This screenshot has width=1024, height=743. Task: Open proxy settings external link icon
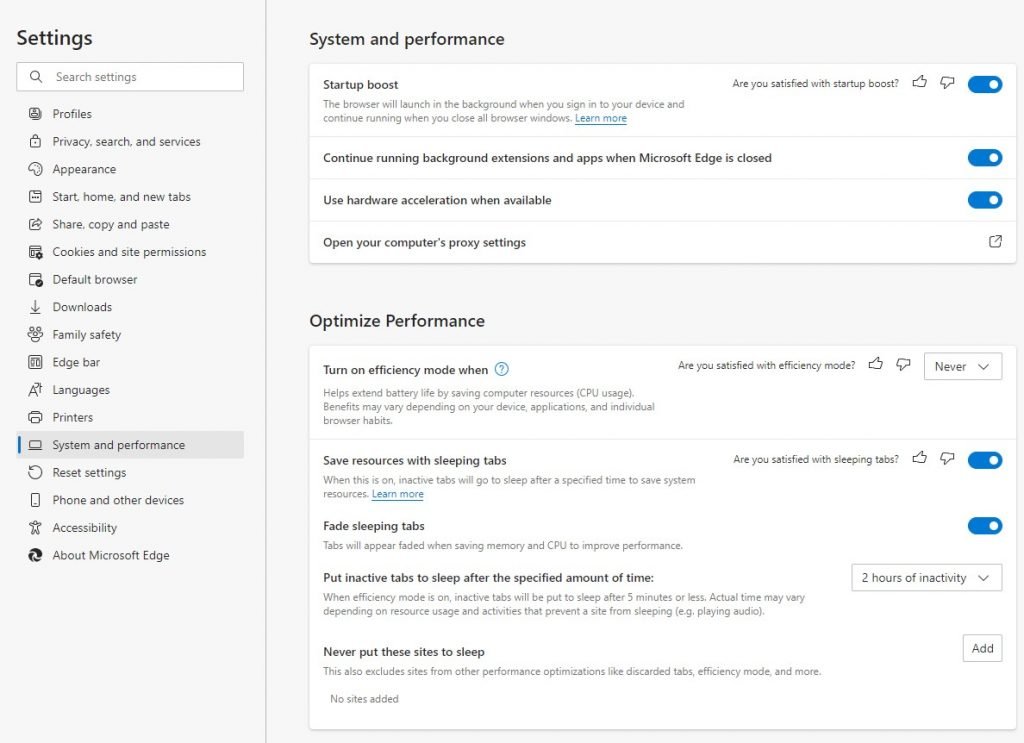pos(995,242)
